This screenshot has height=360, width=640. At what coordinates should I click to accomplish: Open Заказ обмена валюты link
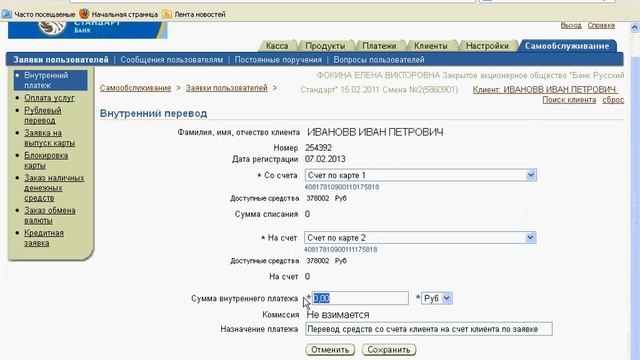tap(50, 216)
